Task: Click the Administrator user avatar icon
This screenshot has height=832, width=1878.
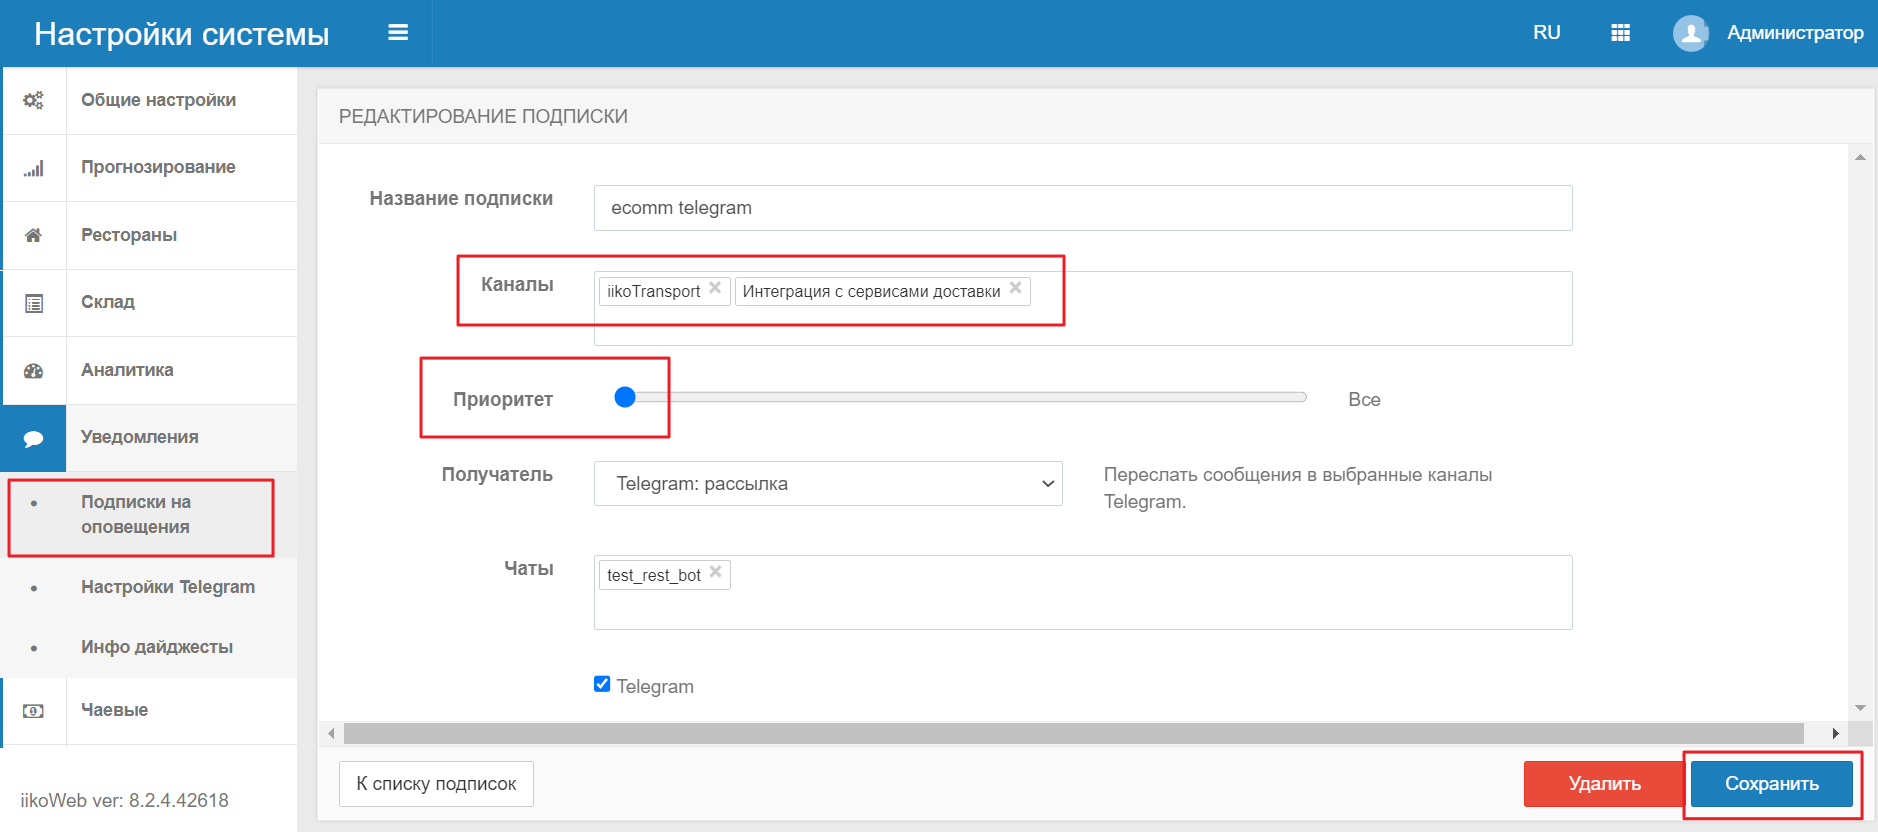Action: (x=1690, y=33)
